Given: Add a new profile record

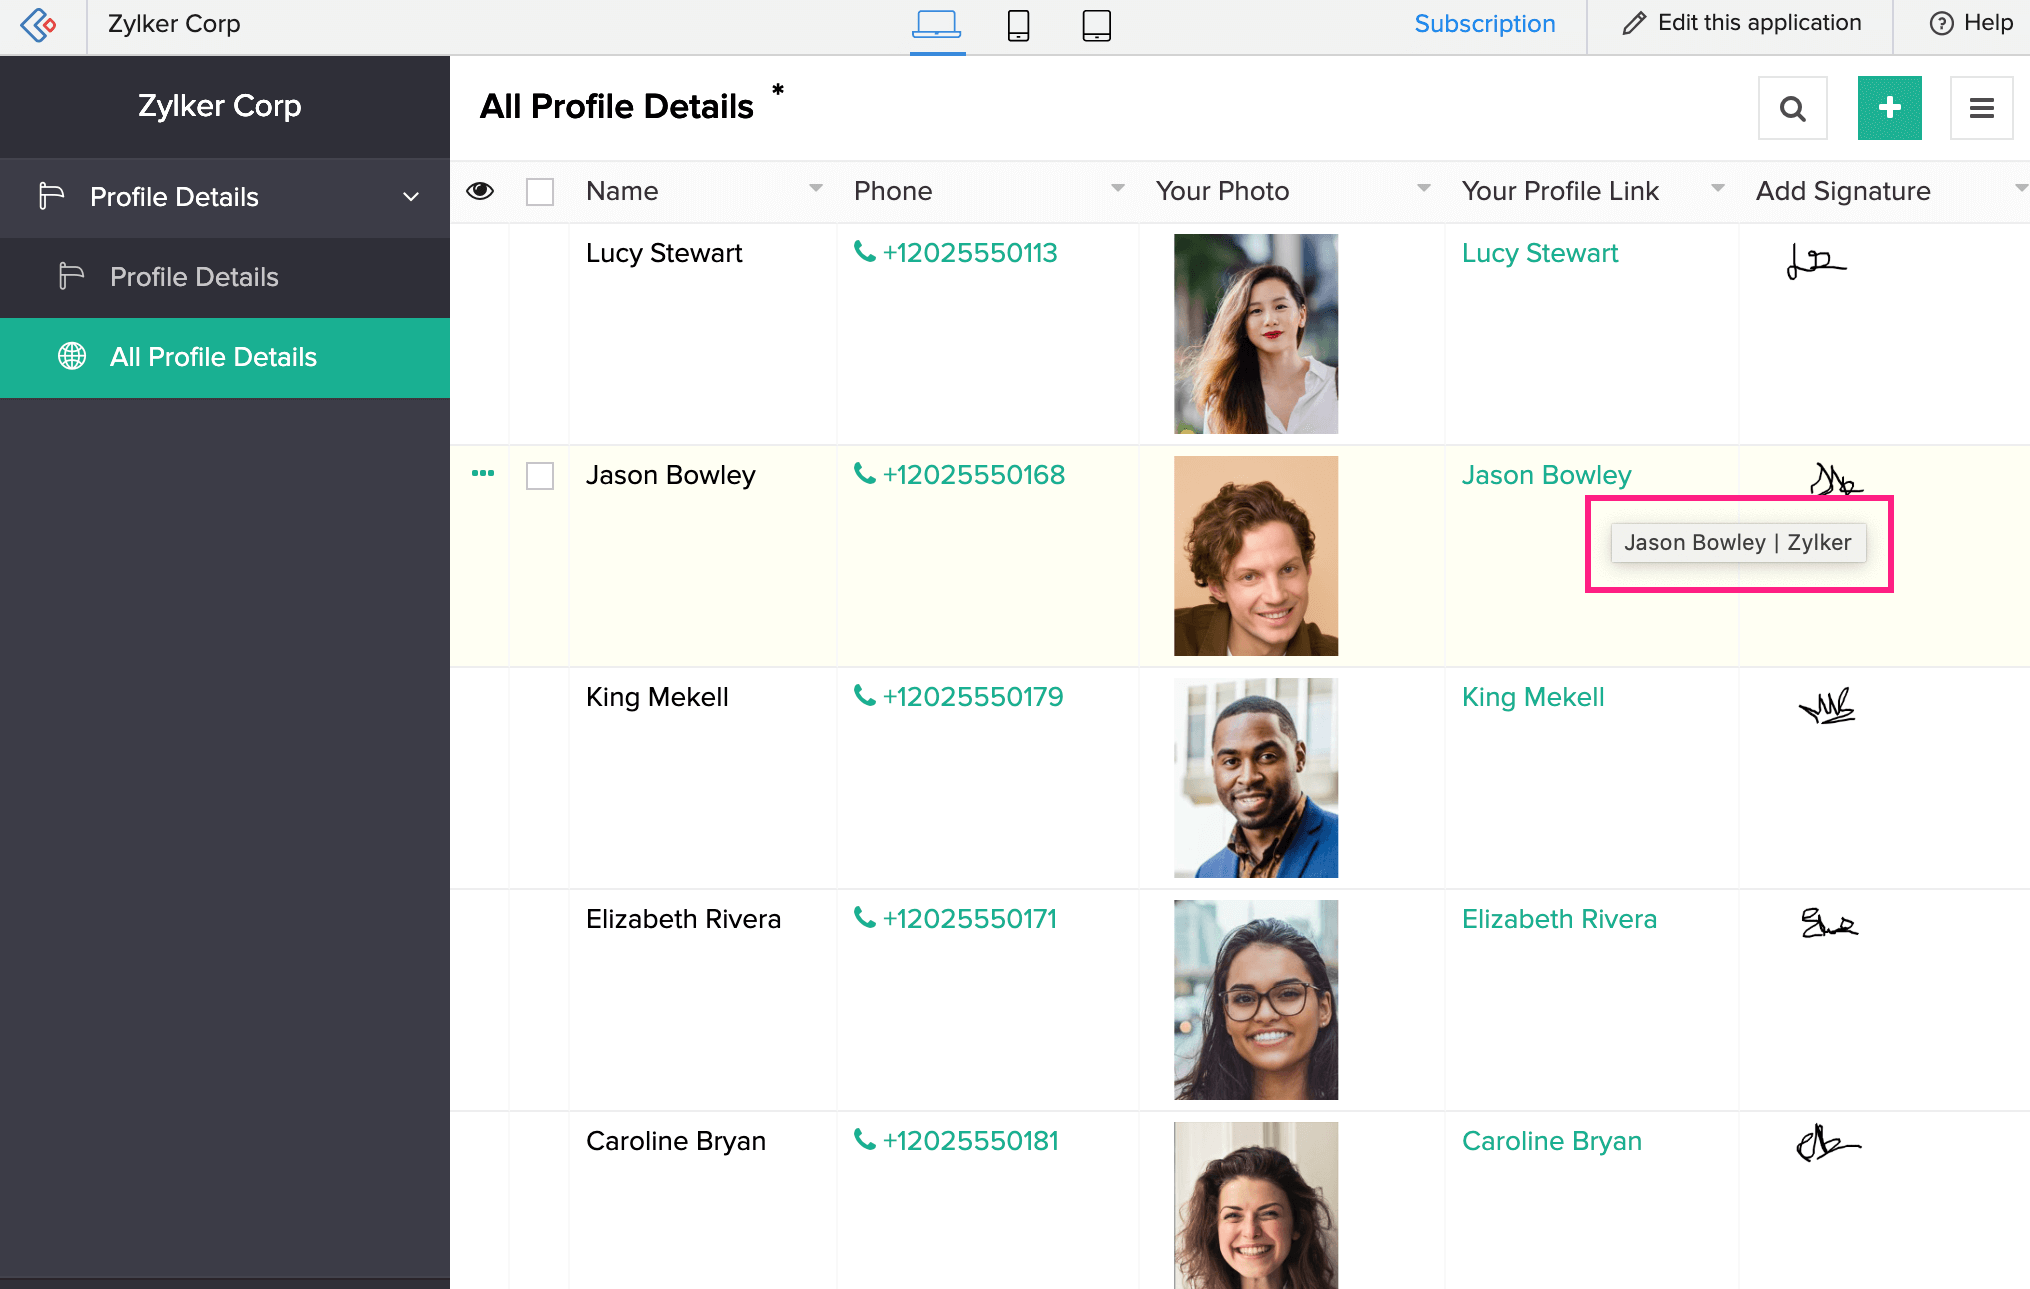Looking at the screenshot, I should (1889, 107).
